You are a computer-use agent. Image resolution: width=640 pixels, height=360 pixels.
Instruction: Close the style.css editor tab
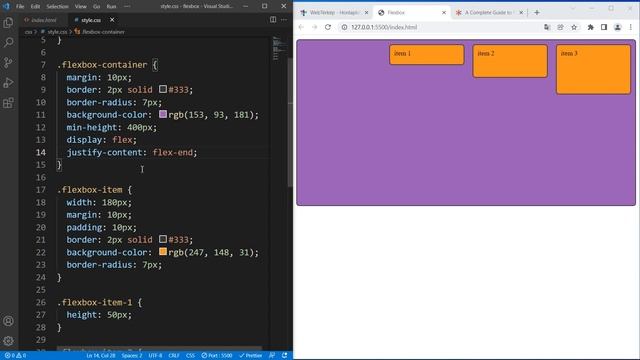[112, 20]
